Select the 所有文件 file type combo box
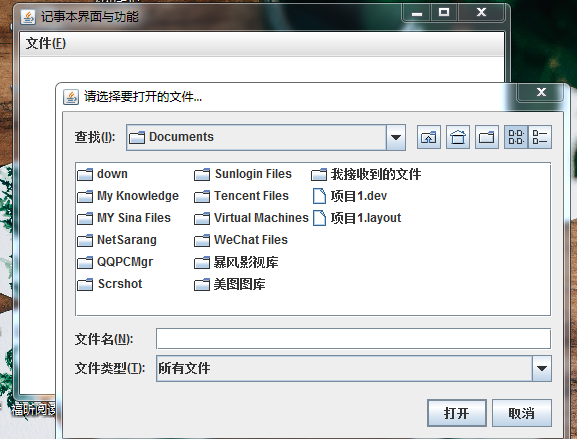The width and height of the screenshot is (577, 439). pyautogui.click(x=354, y=368)
